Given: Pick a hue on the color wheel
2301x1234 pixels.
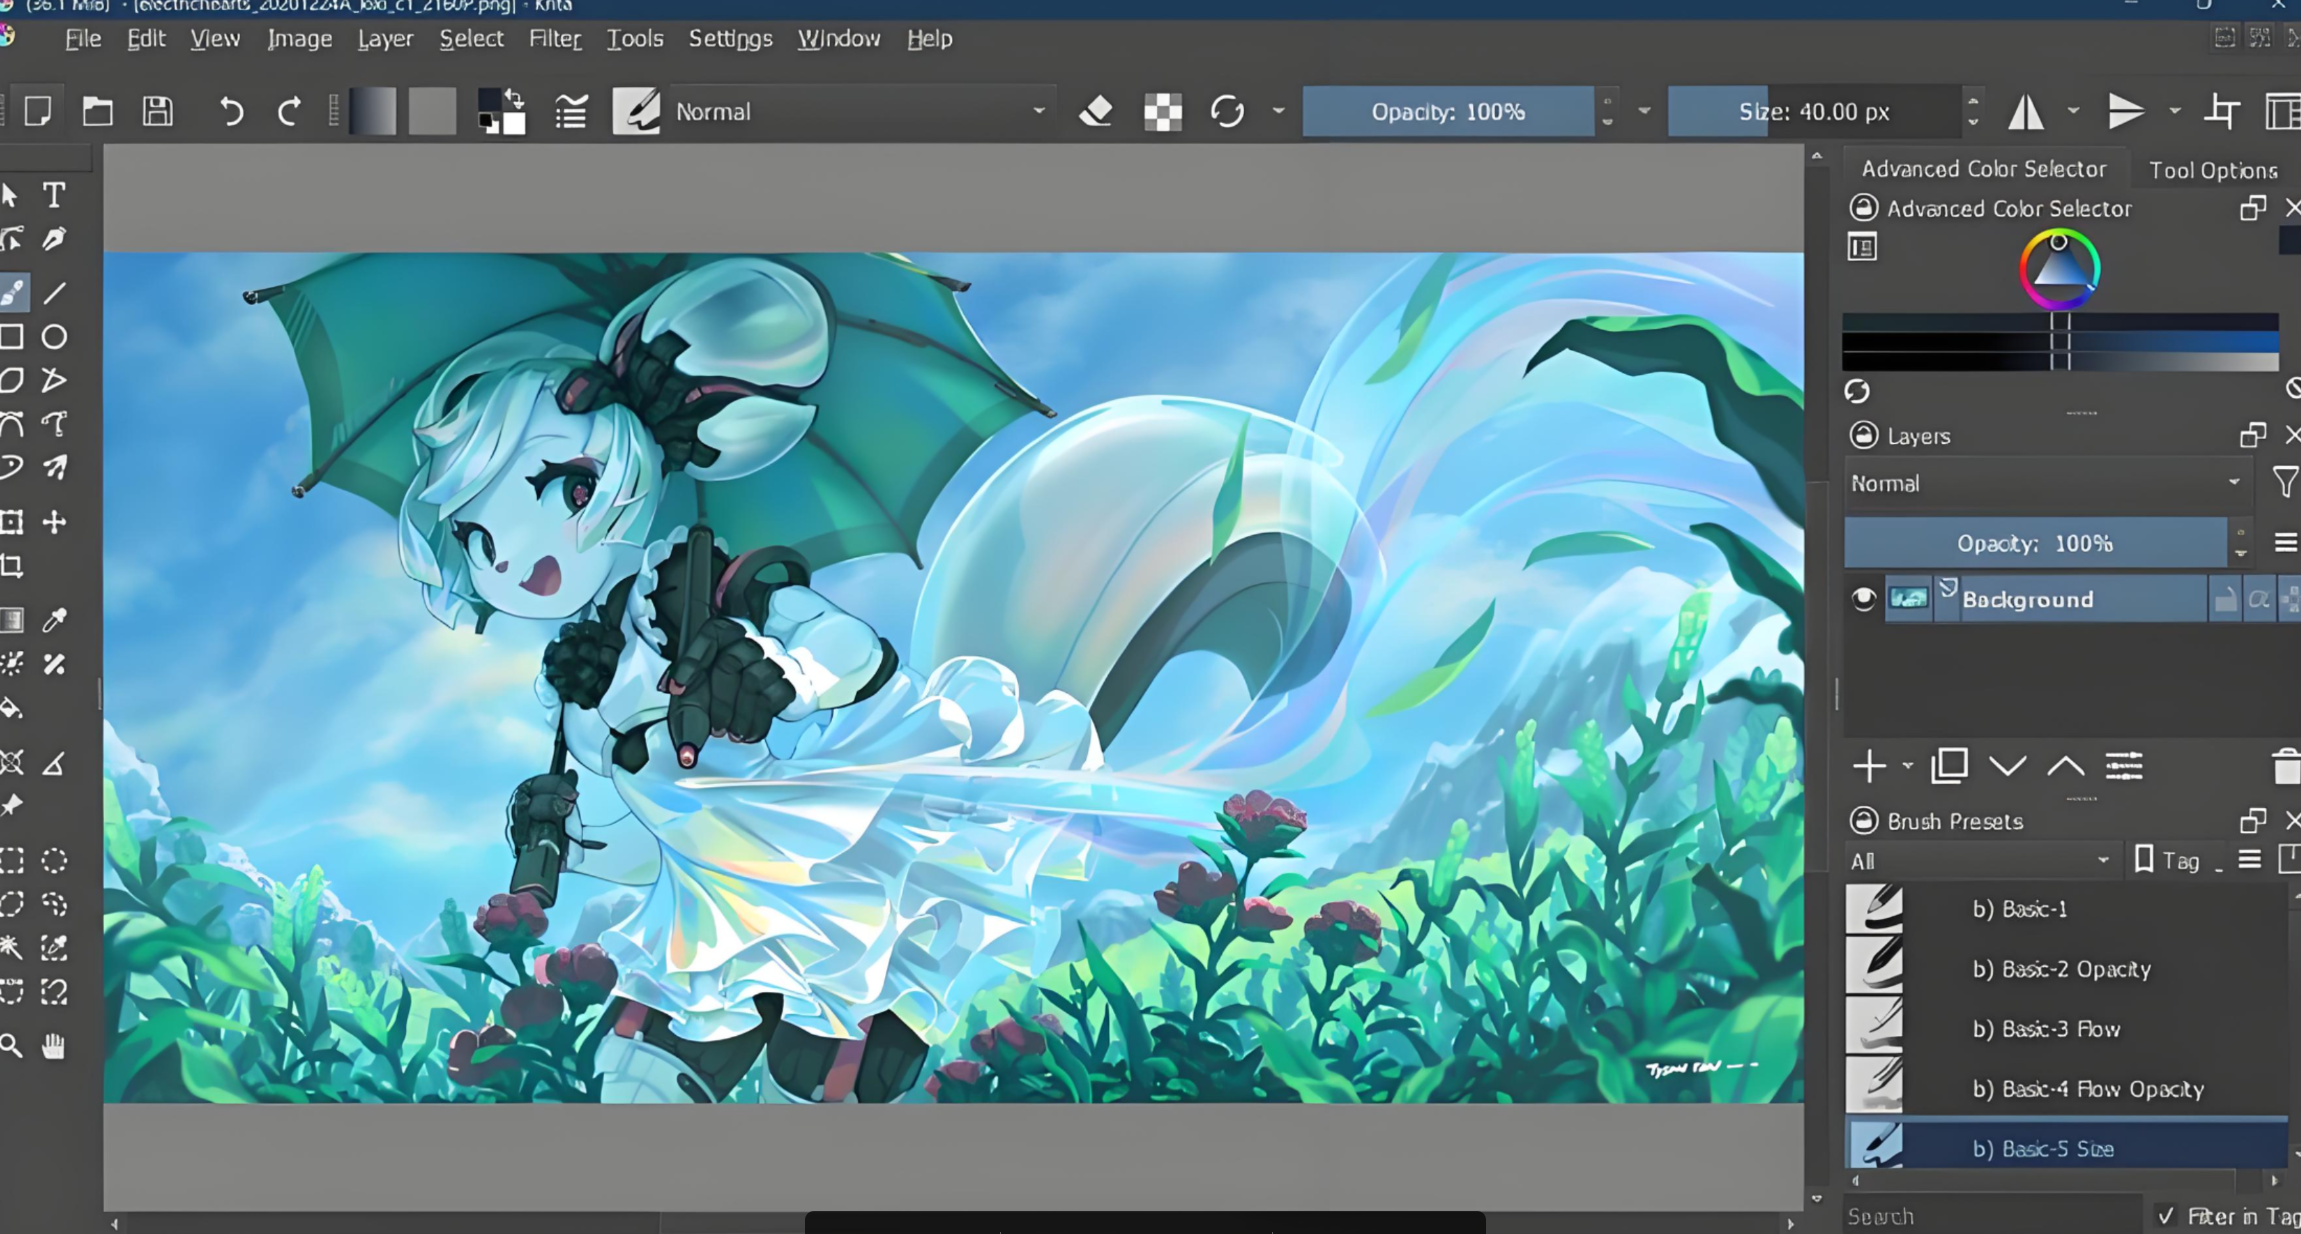Looking at the screenshot, I should coord(2059,269).
